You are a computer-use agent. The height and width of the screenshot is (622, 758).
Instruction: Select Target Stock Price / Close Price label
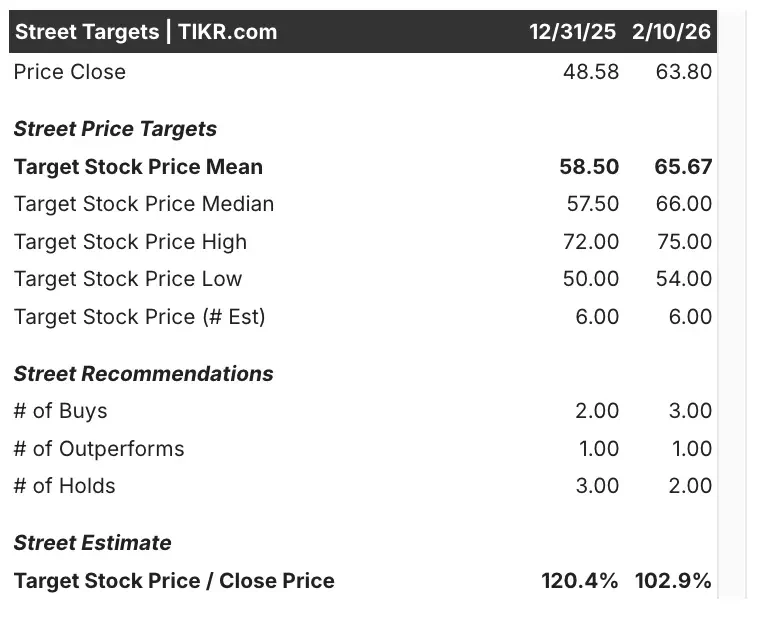[174, 581]
